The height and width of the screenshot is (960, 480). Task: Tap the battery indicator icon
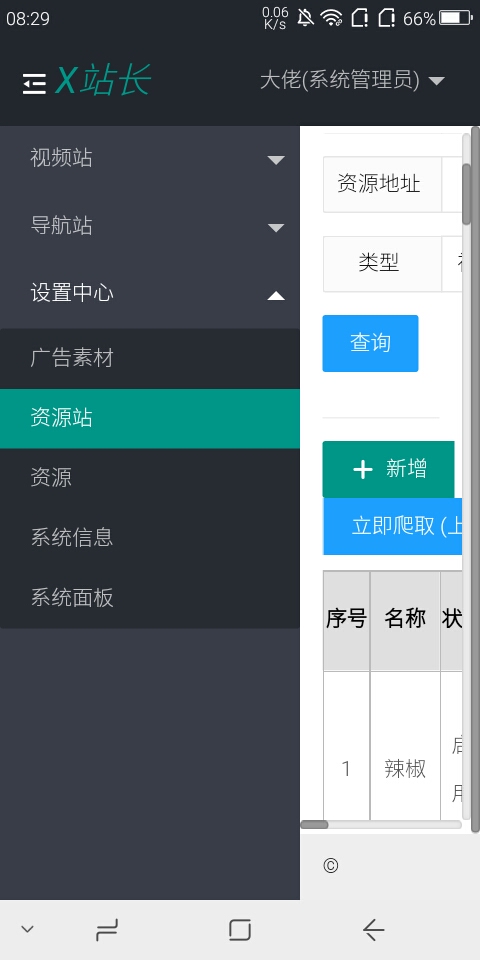tap(456, 18)
